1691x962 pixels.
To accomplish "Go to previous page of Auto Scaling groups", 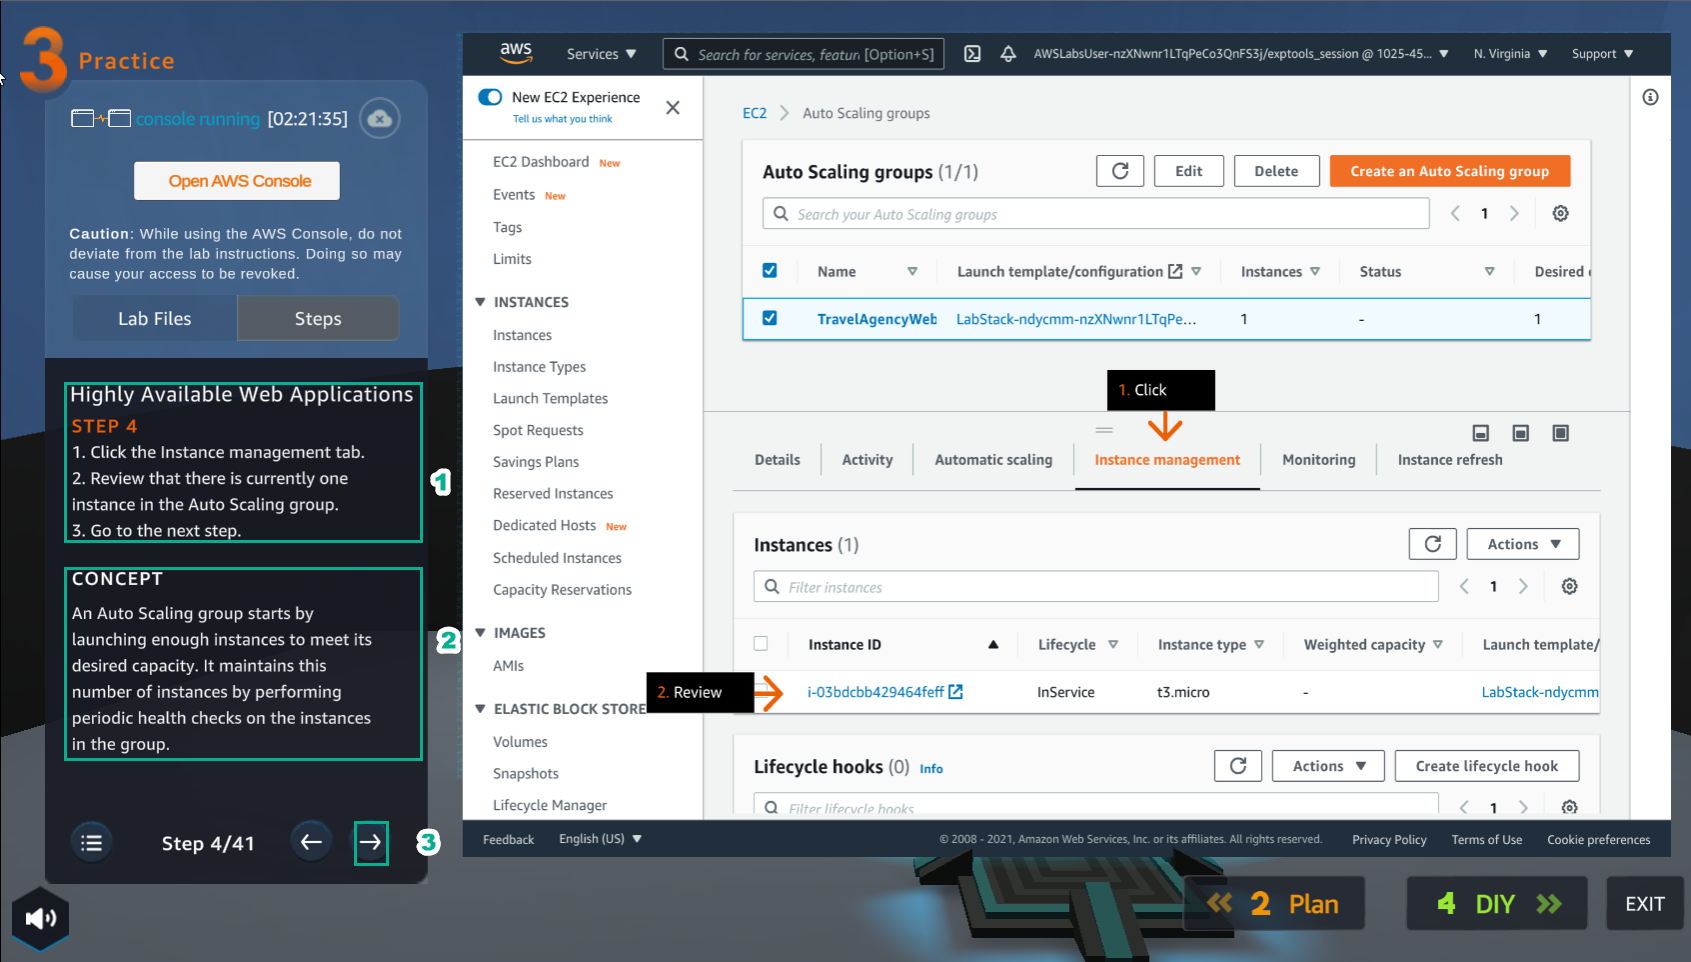I will point(1455,213).
